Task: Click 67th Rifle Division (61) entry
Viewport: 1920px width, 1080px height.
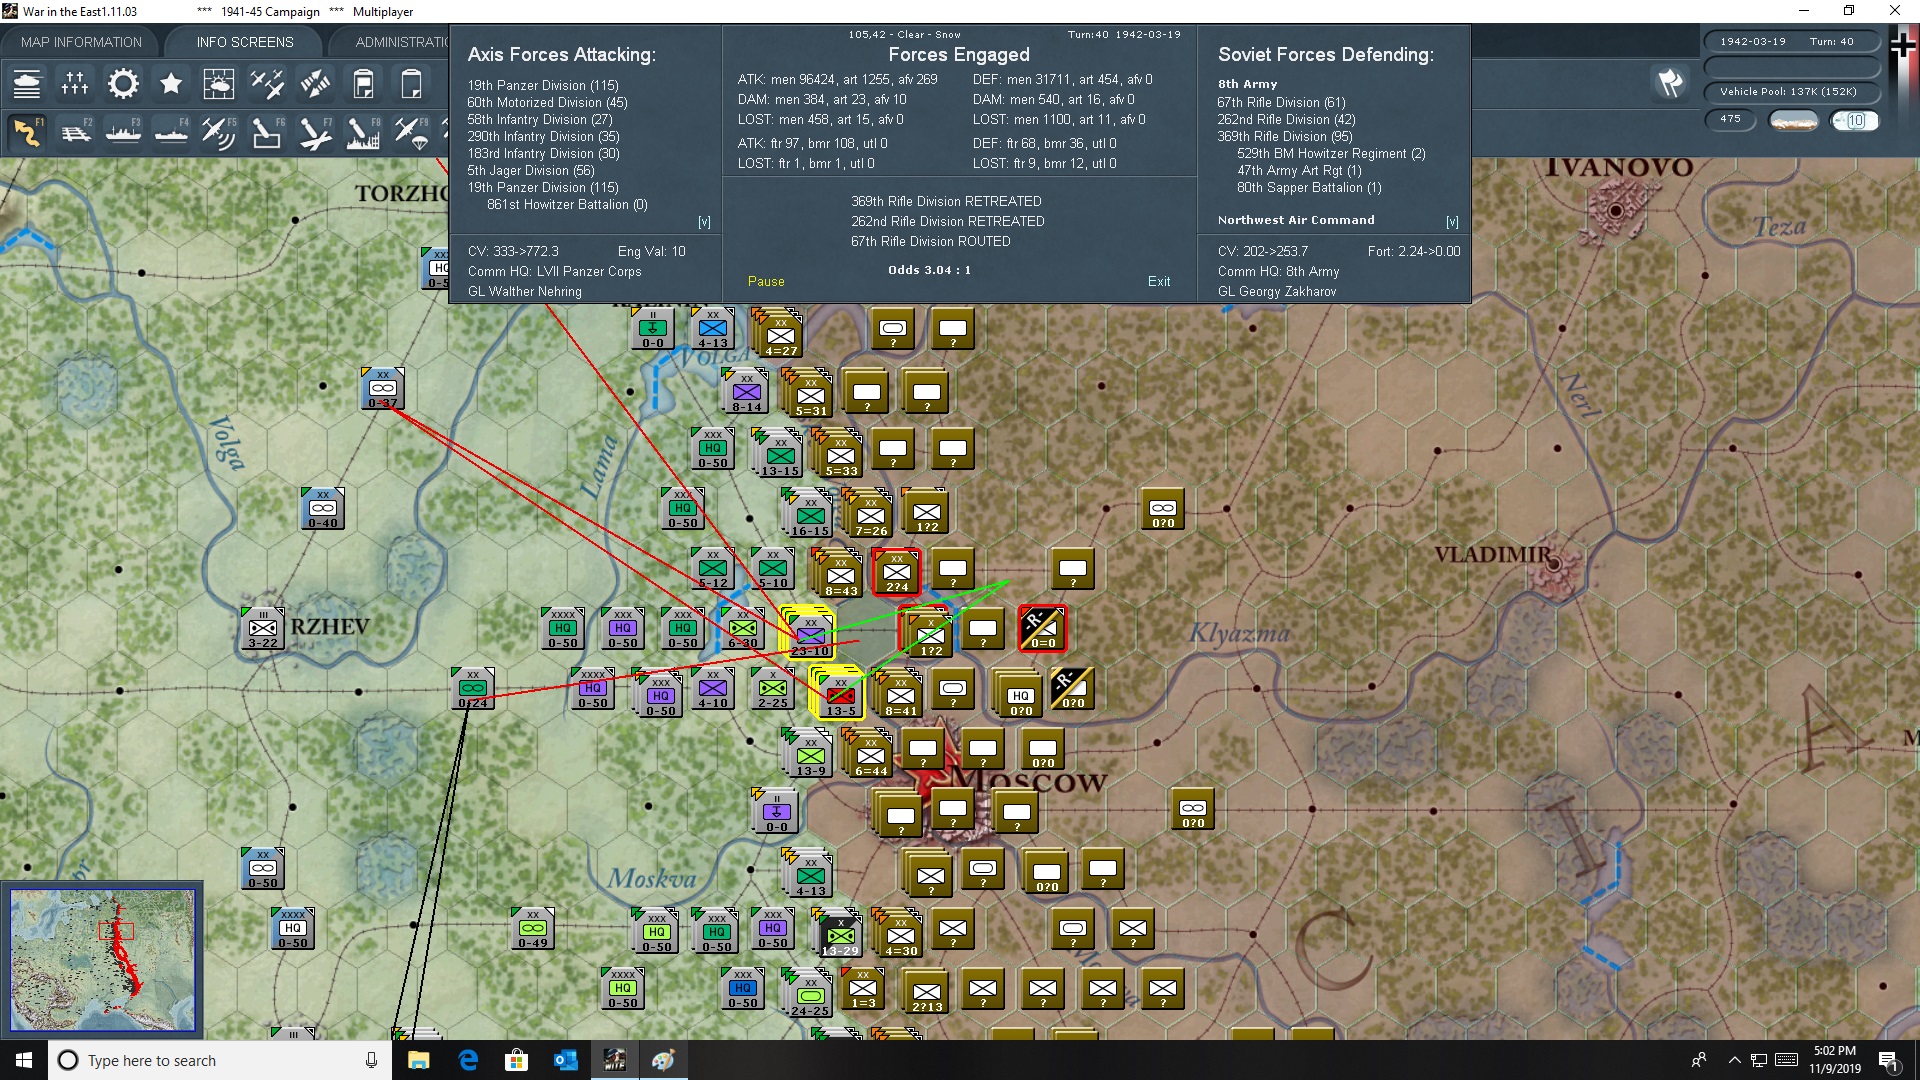Action: (x=1281, y=102)
